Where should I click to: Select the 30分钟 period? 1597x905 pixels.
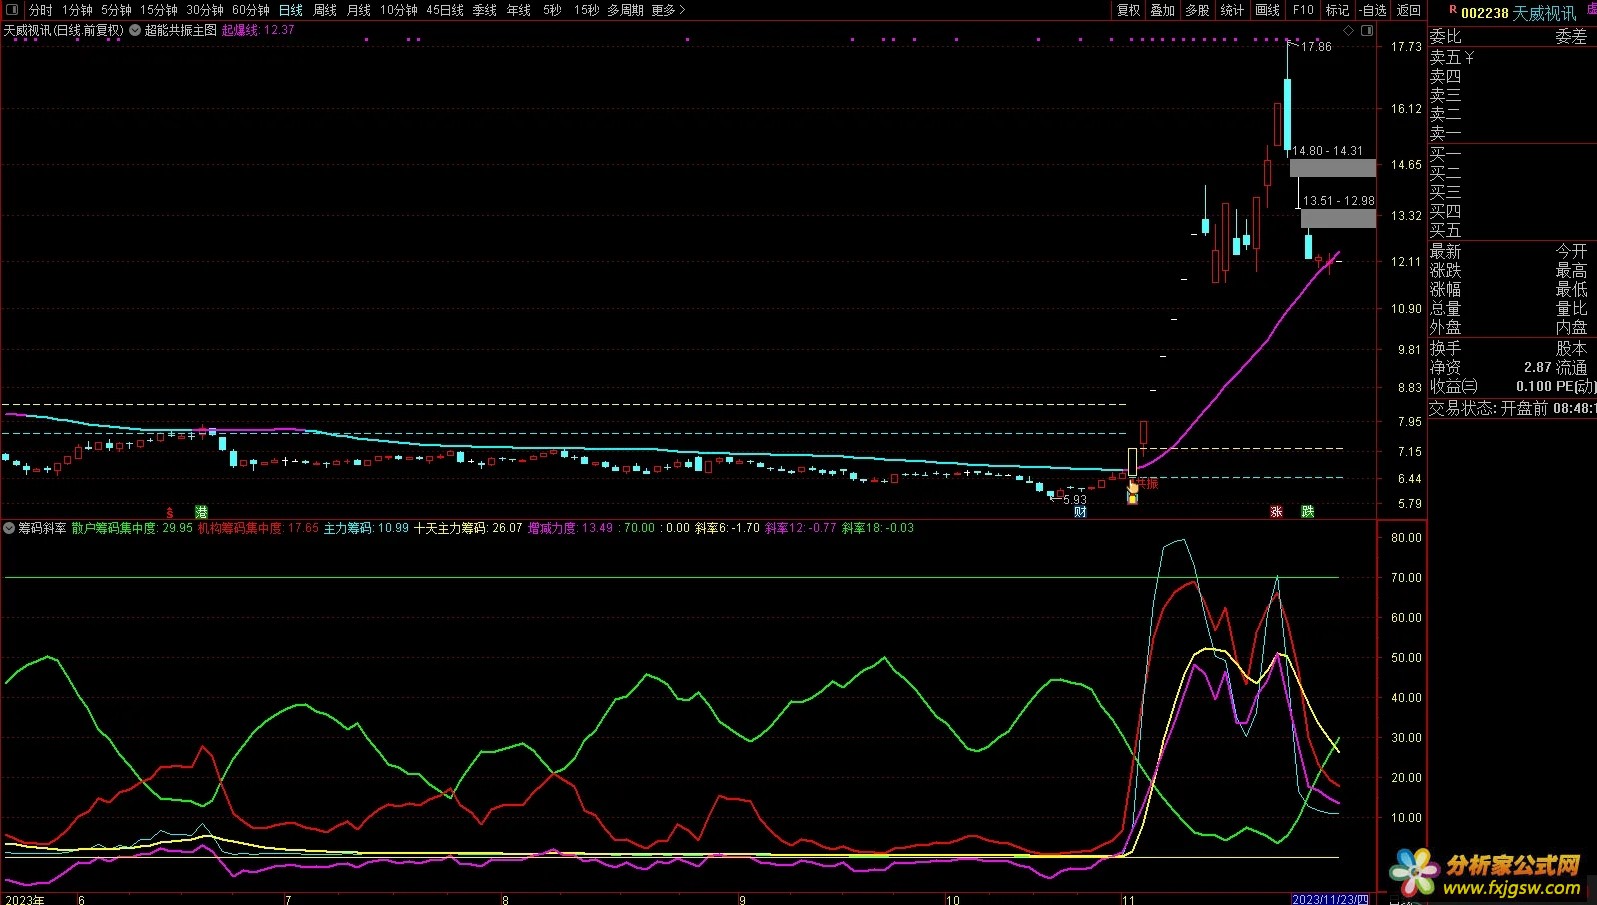(x=204, y=9)
